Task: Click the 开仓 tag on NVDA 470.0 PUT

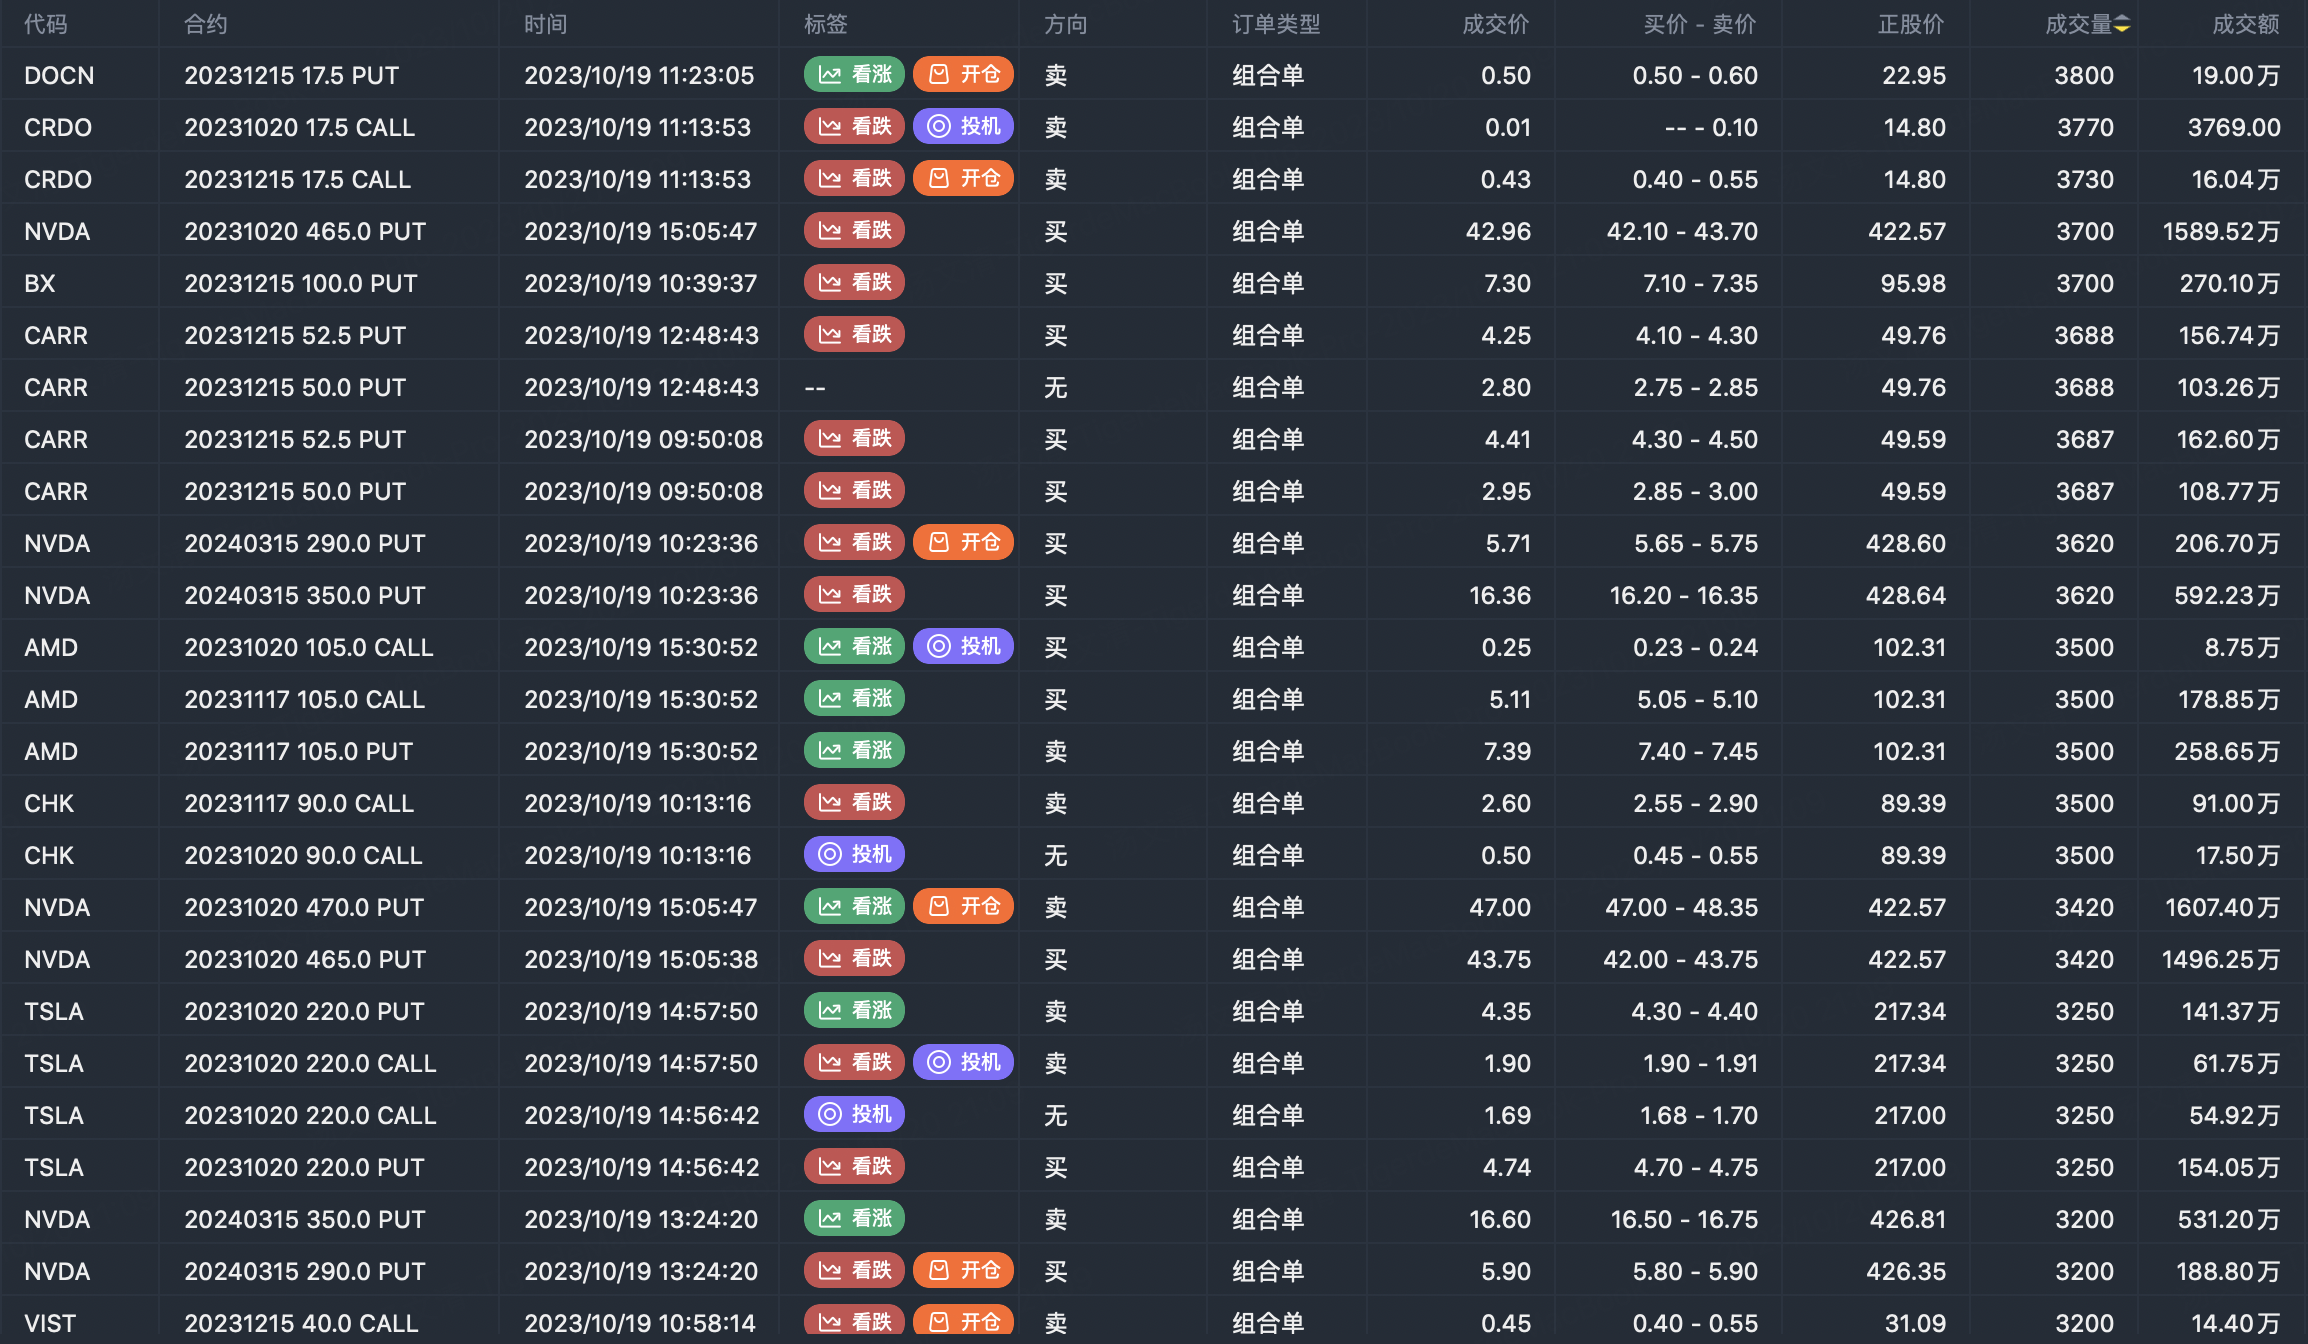Action: tap(964, 906)
